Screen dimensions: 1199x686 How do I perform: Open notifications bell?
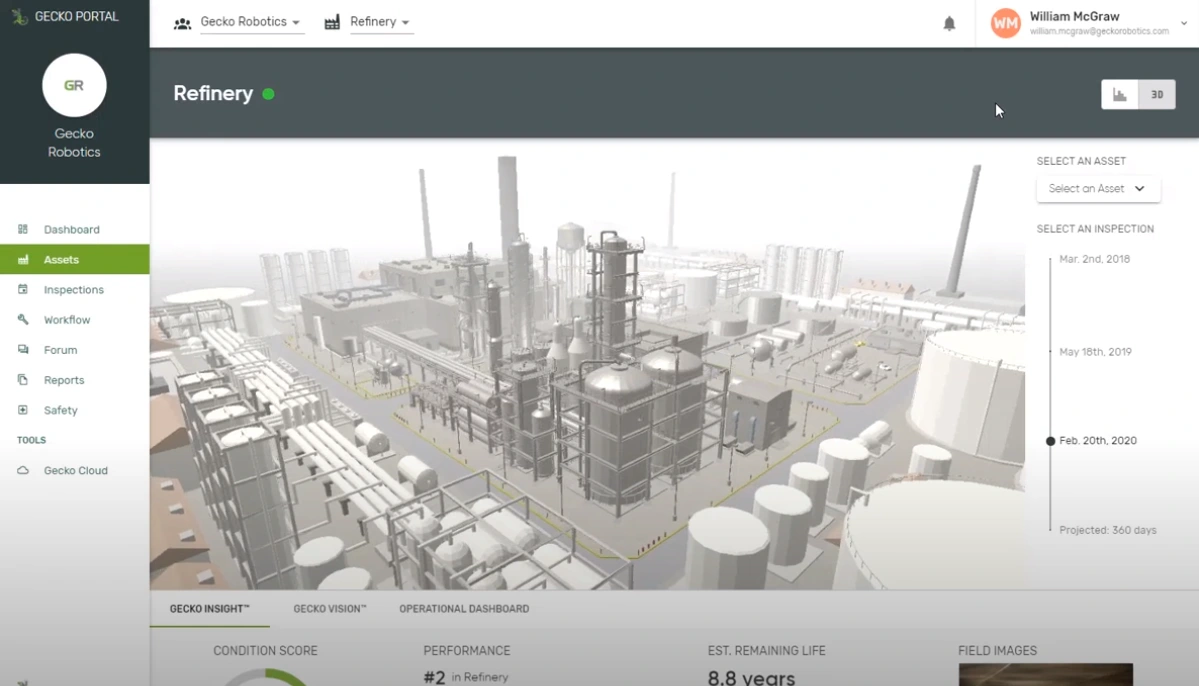(949, 24)
